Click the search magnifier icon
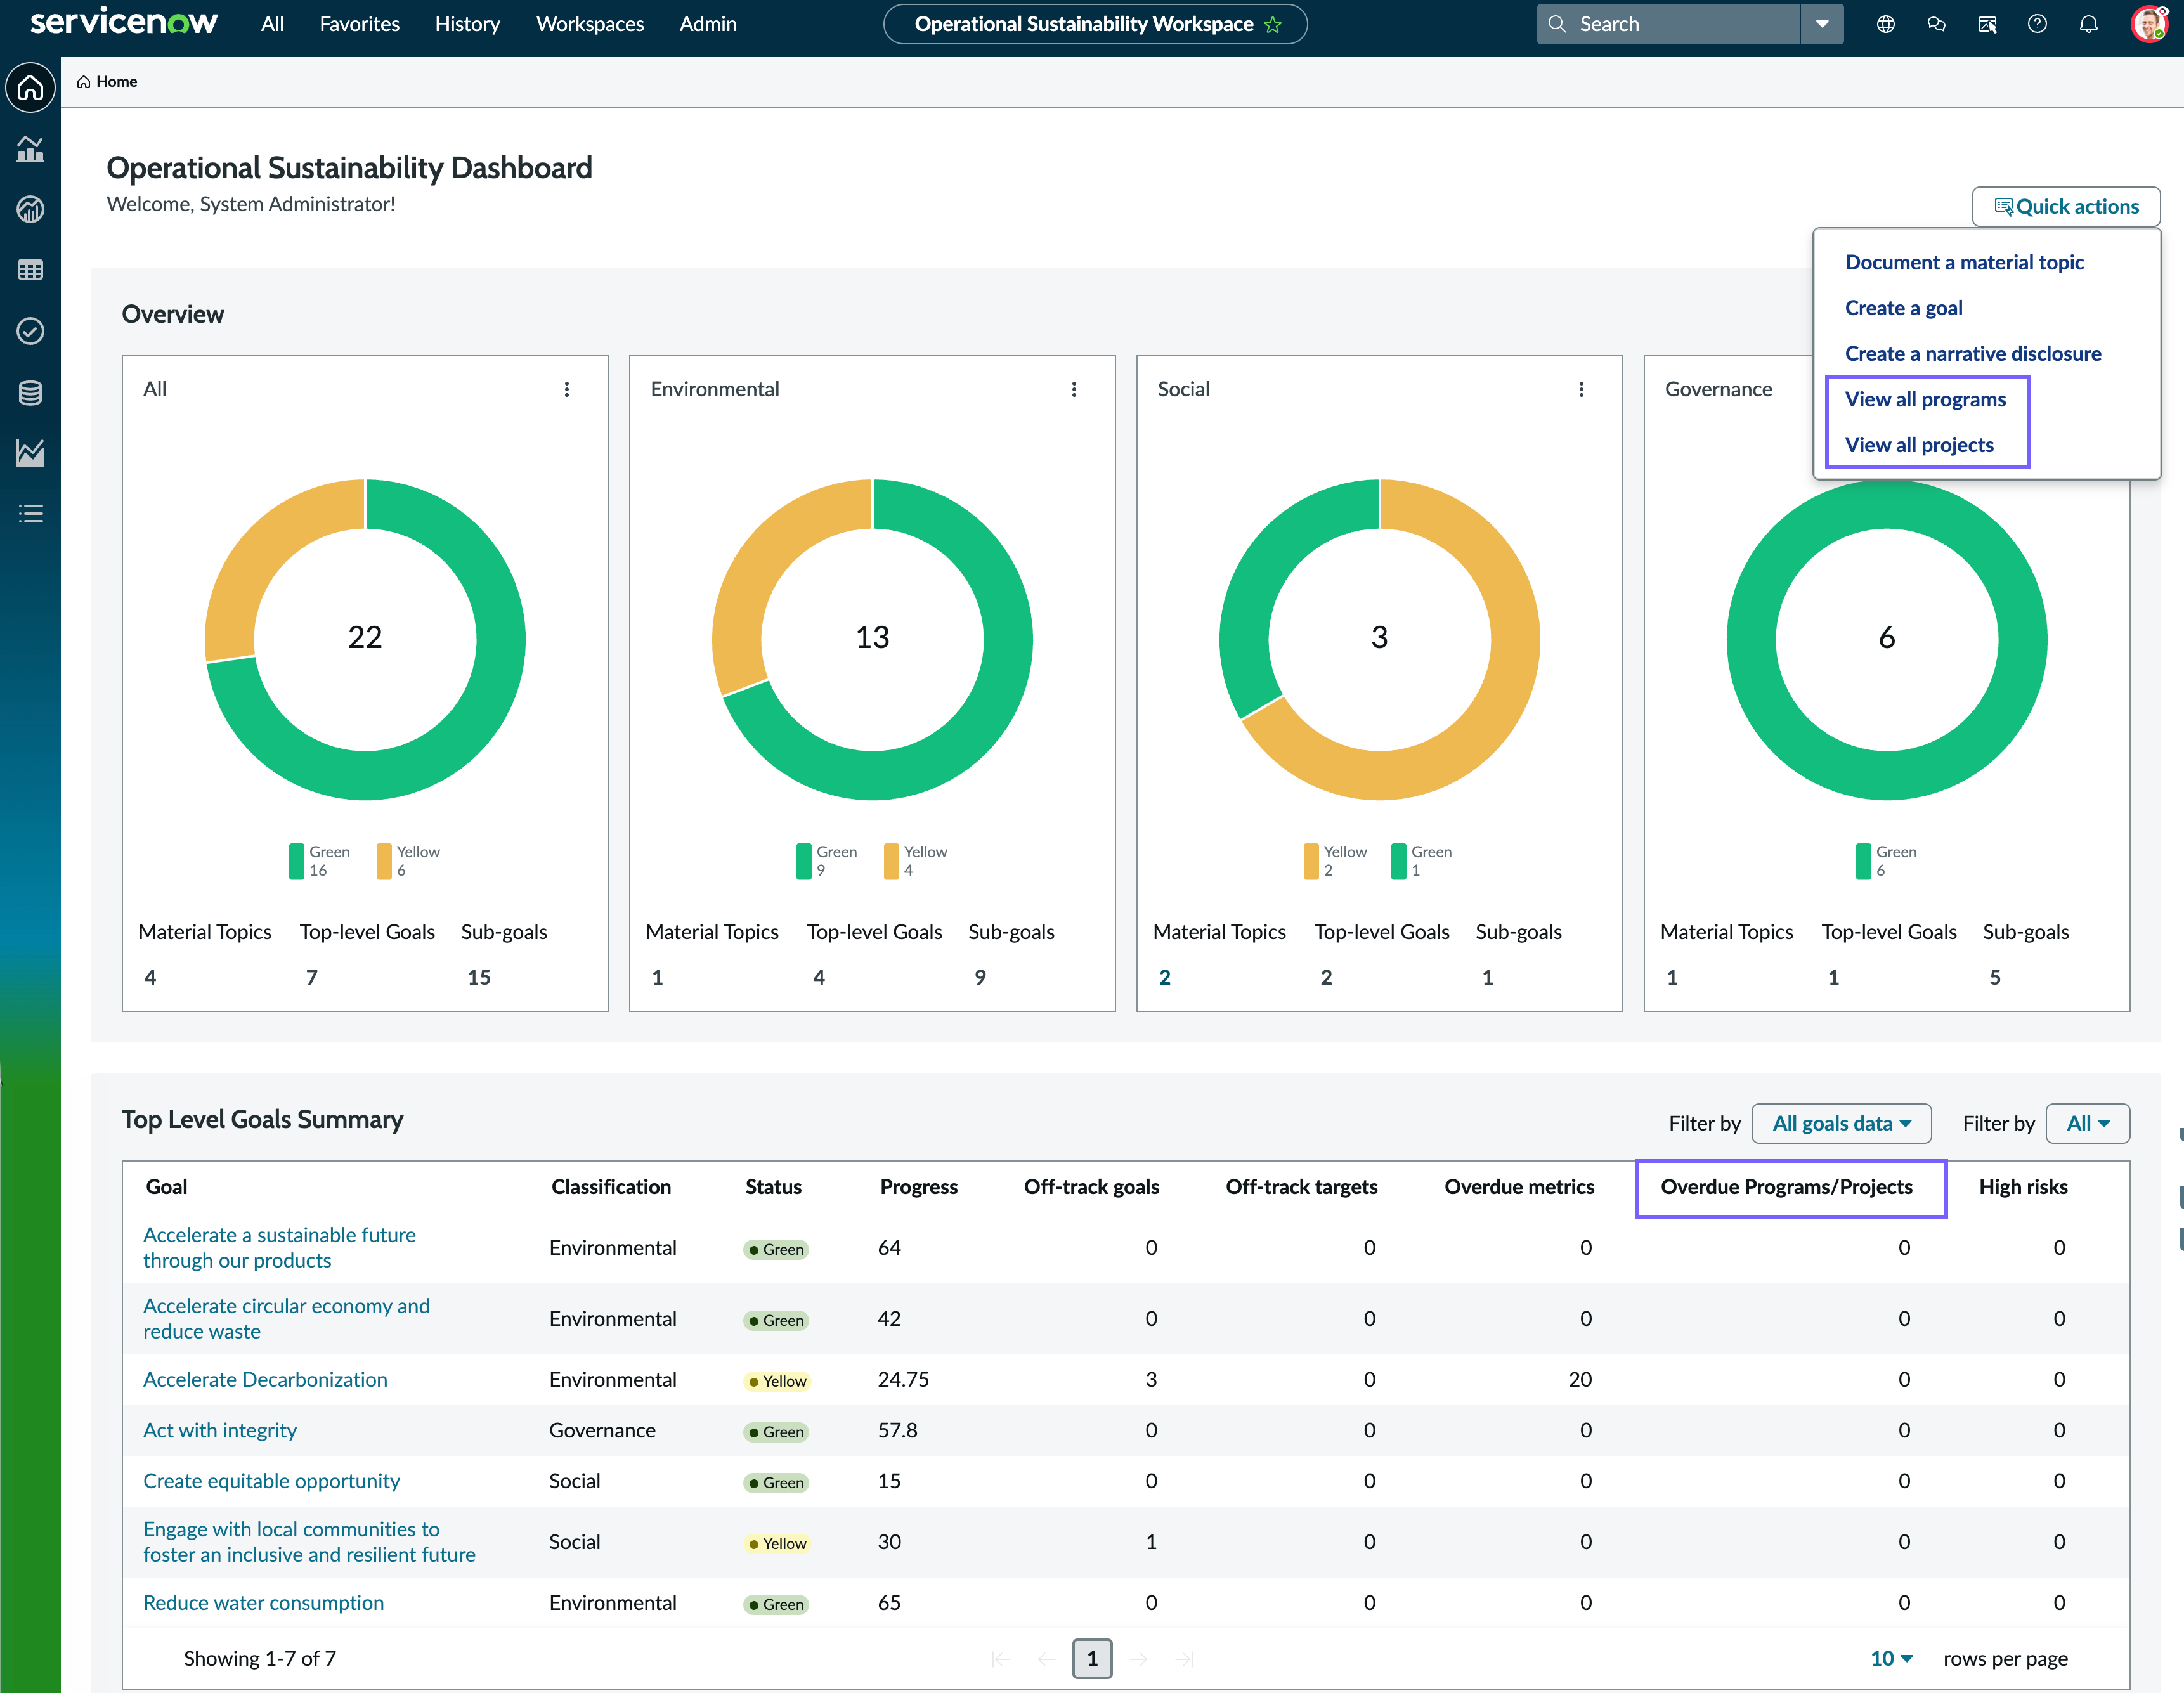 (x=1557, y=24)
